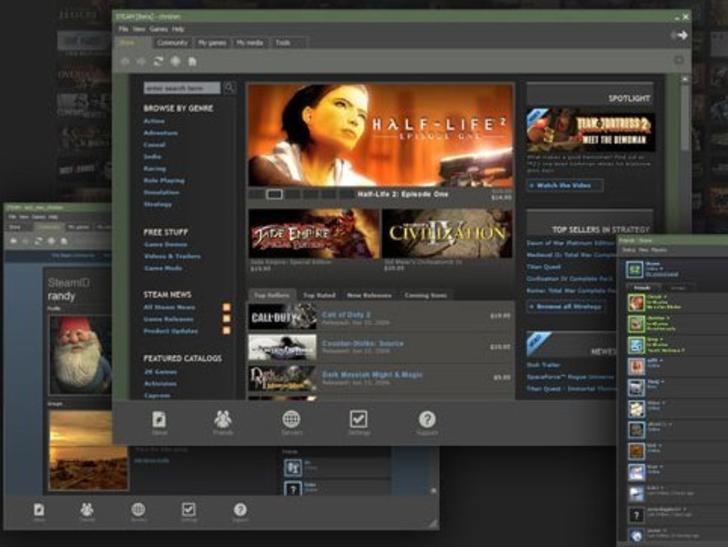Select the Store tab in the Store window

click(x=131, y=43)
